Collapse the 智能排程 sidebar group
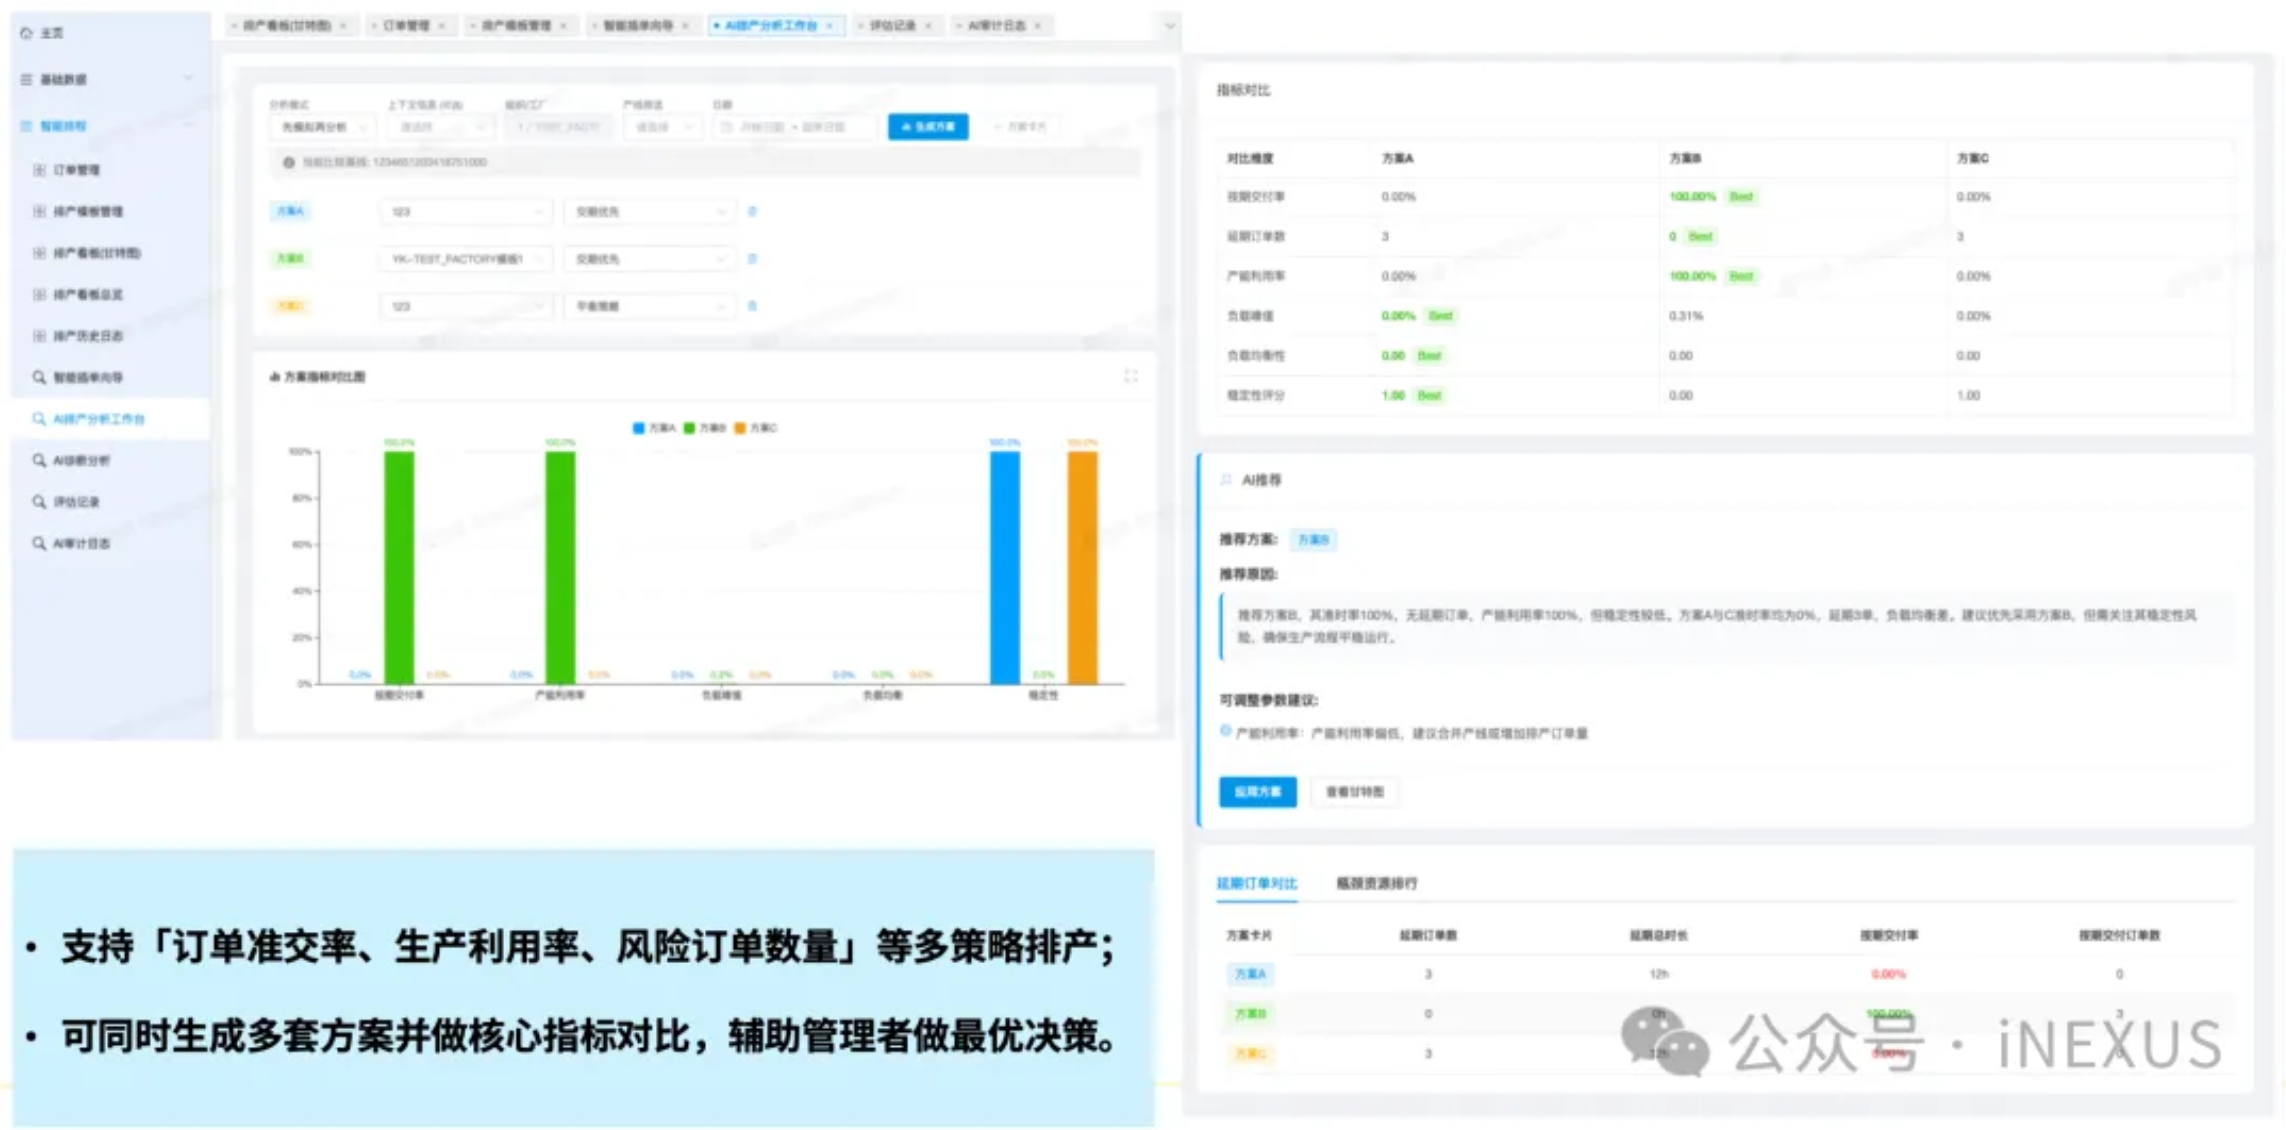Viewport: 2286px width, 1130px height. click(107, 126)
